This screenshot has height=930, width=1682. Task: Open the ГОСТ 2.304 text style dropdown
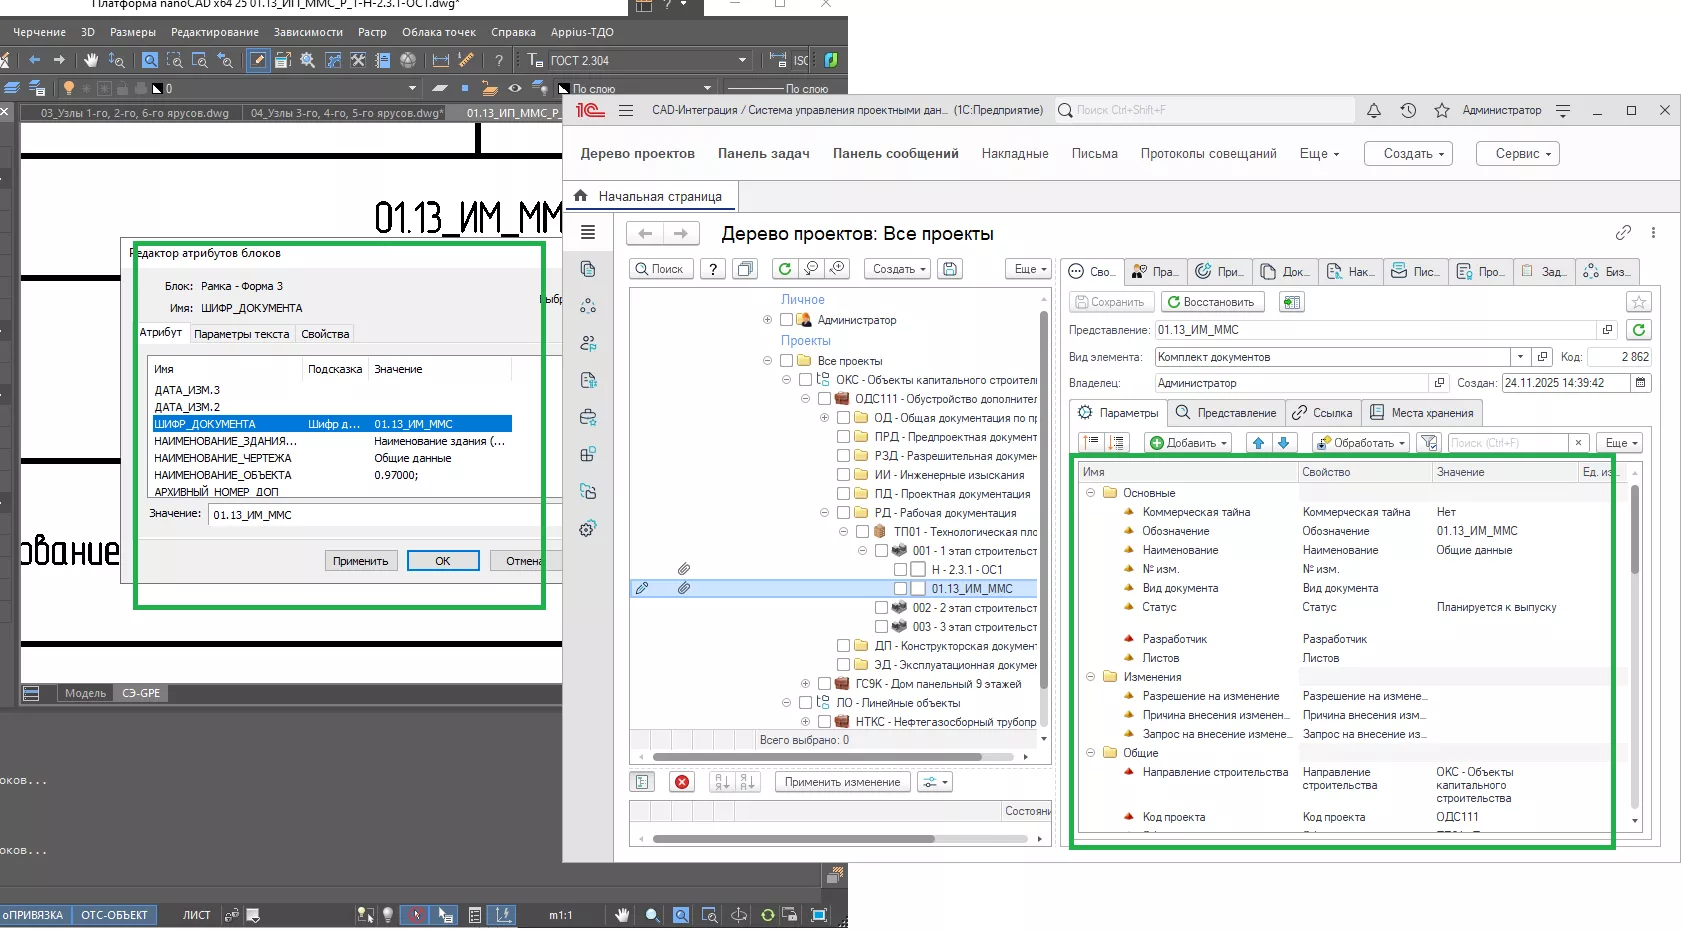click(742, 61)
